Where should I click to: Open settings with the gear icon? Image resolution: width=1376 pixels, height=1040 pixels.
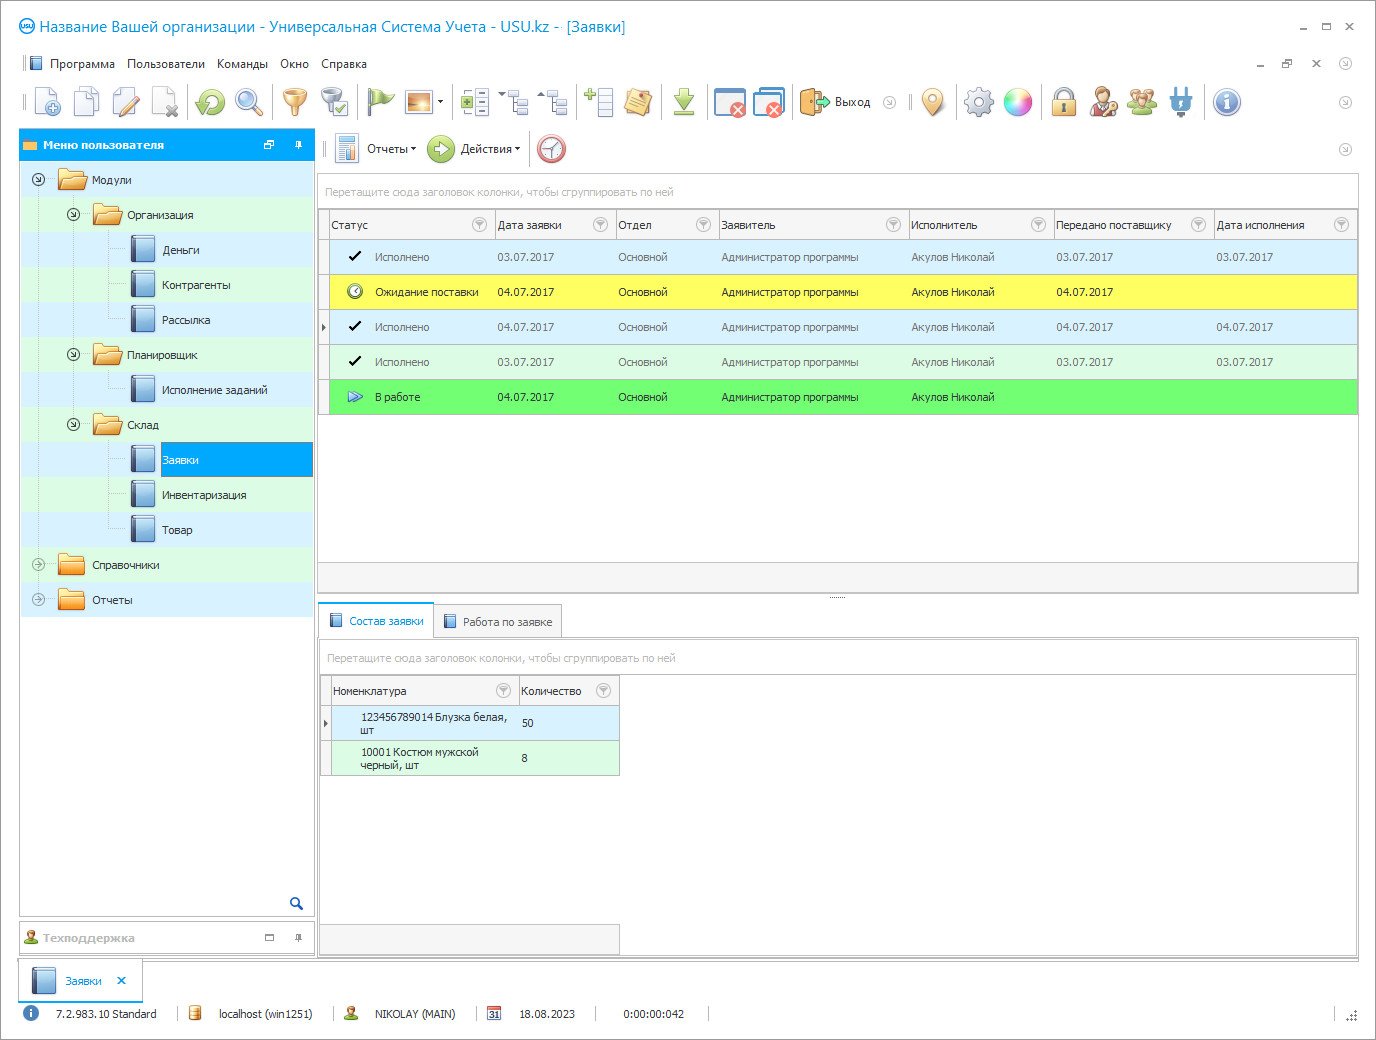pyautogui.click(x=978, y=102)
